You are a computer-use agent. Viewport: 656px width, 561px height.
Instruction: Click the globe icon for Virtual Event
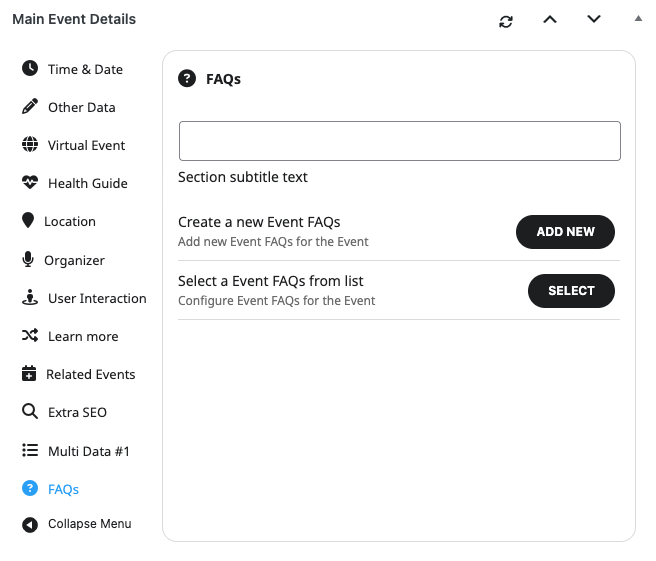pyautogui.click(x=30, y=145)
